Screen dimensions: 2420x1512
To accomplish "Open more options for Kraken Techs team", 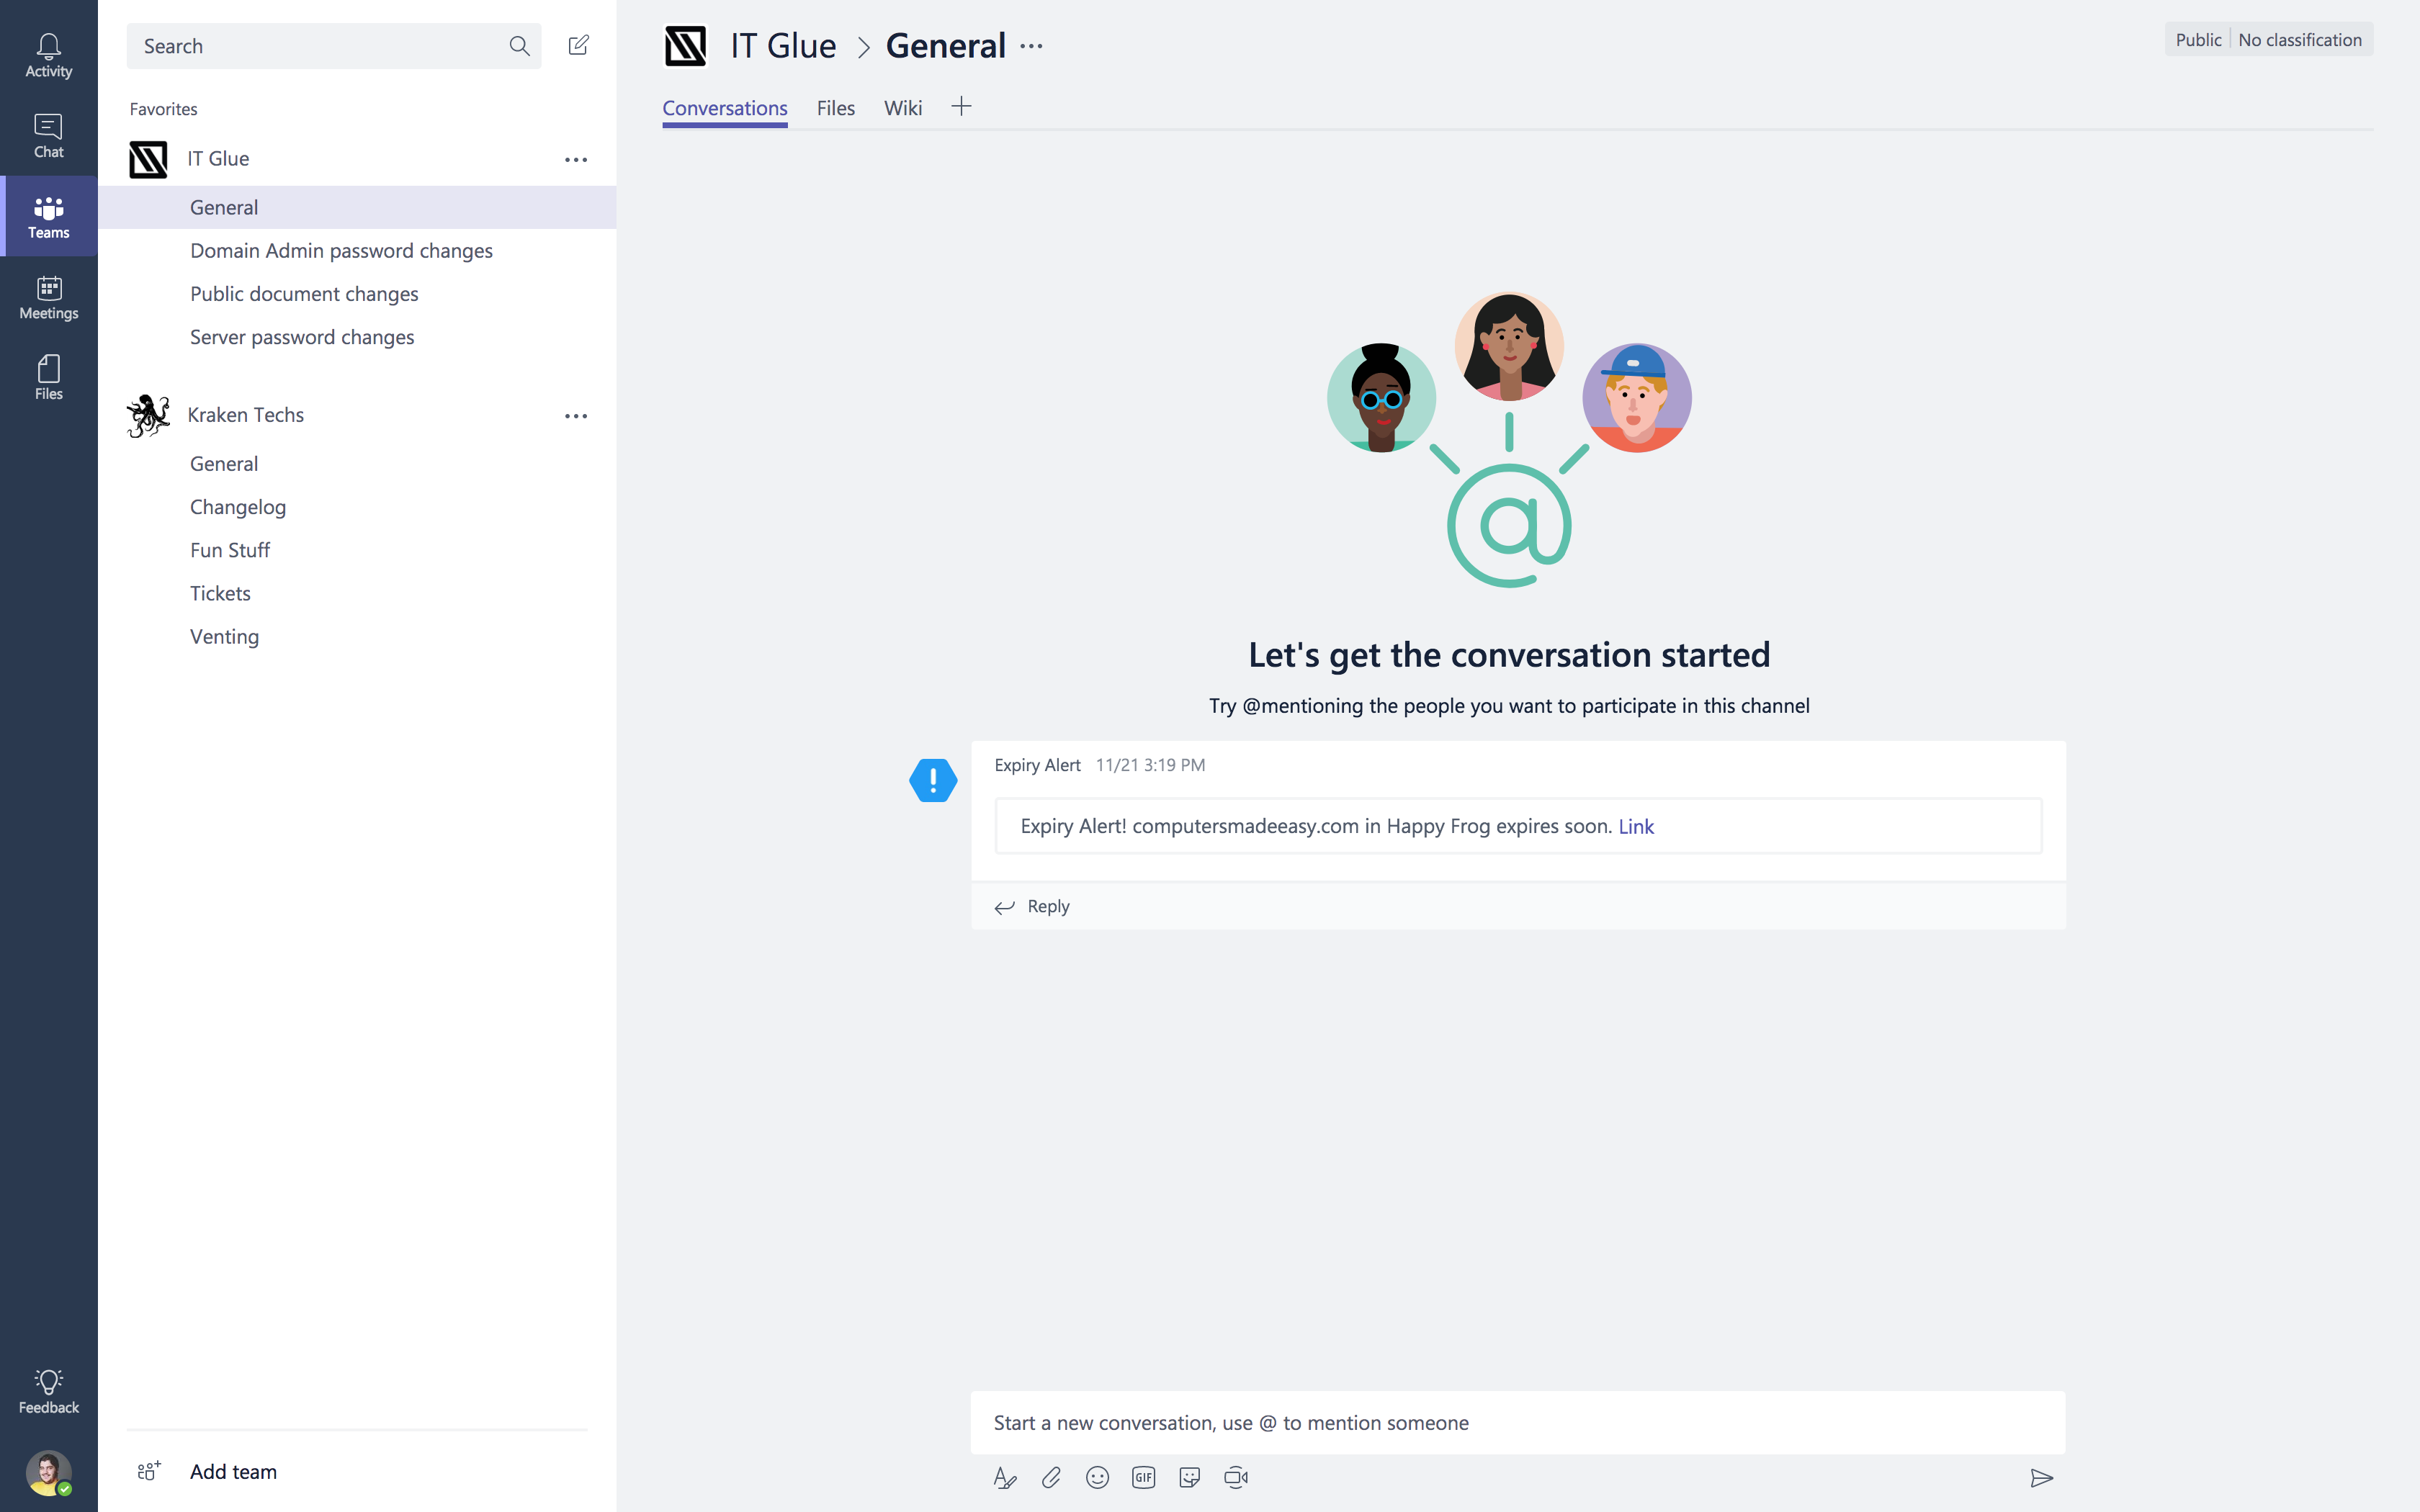I will pos(576,415).
